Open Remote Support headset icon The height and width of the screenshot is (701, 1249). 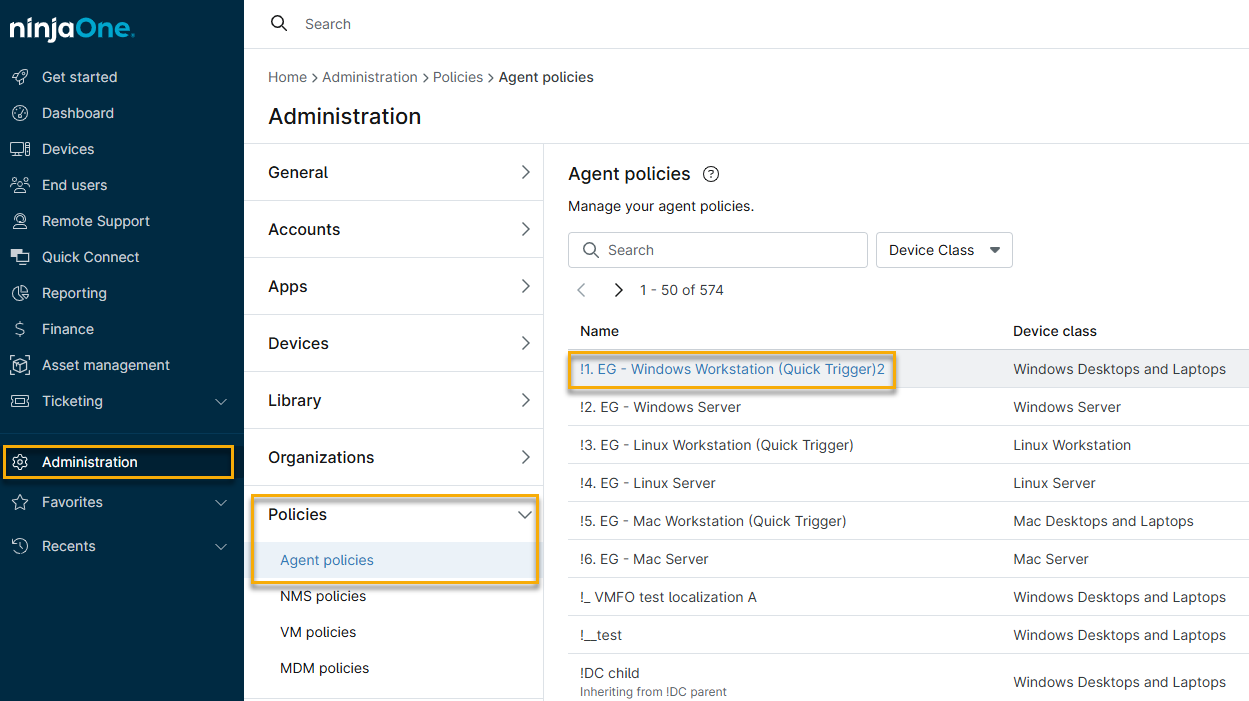pyautogui.click(x=20, y=221)
